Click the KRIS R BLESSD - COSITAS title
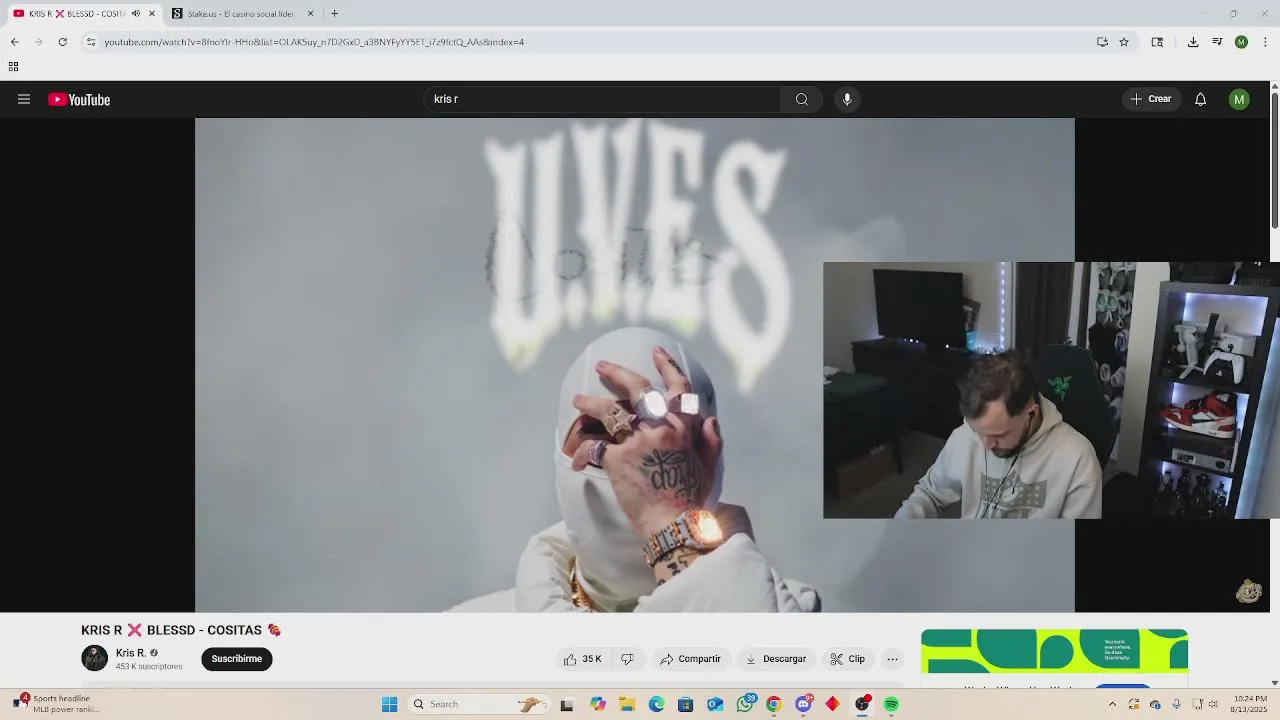 tap(181, 630)
